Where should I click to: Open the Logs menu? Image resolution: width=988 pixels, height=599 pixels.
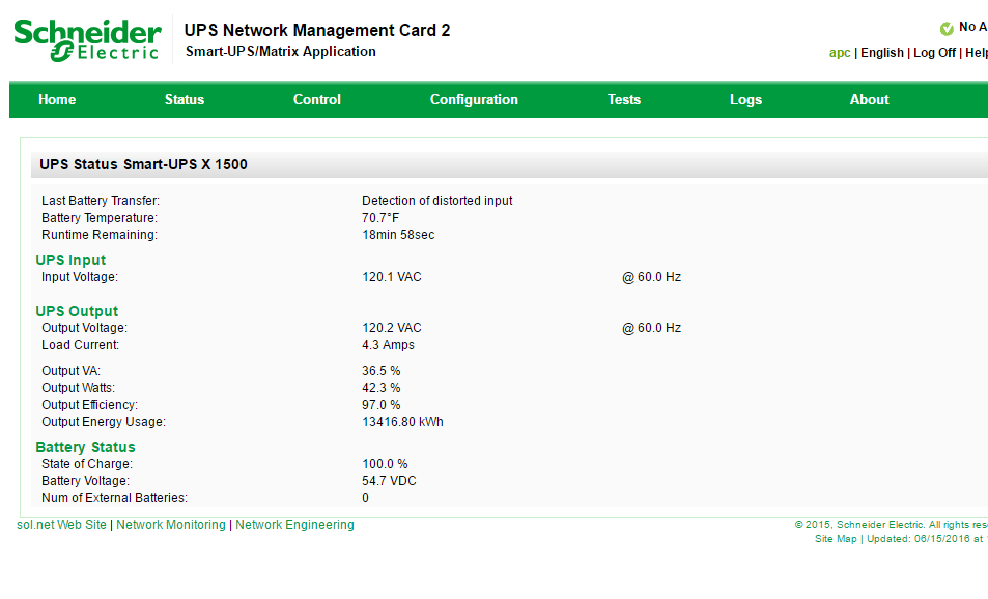pos(746,100)
